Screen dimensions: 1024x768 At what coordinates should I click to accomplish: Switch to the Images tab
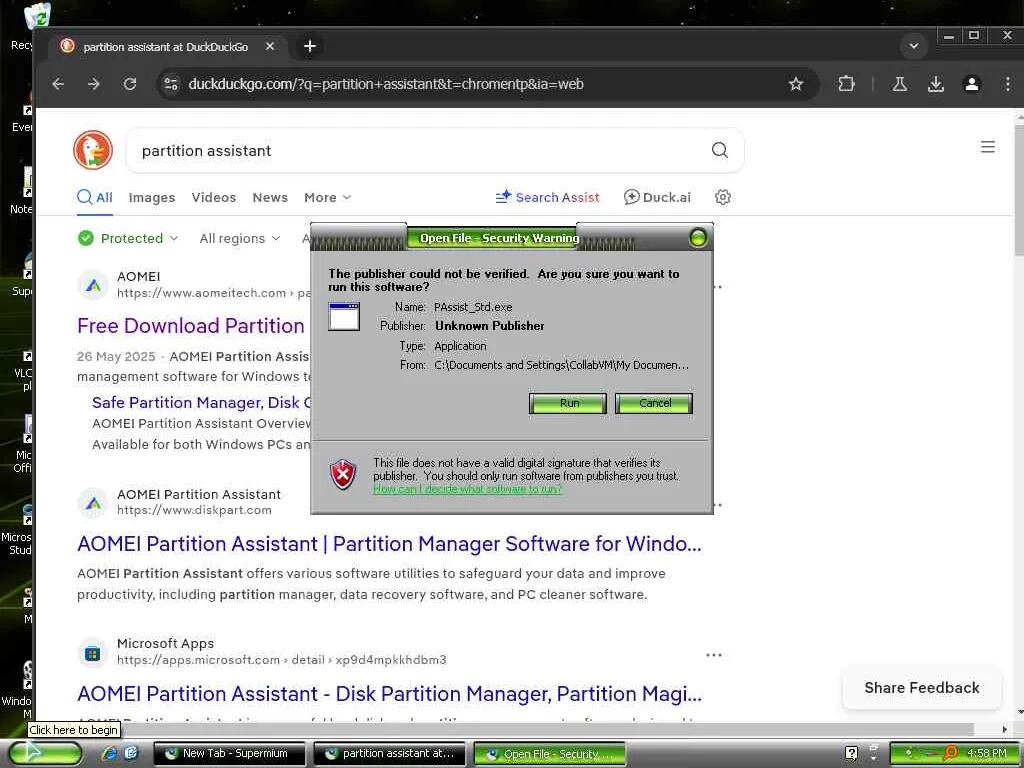click(152, 197)
